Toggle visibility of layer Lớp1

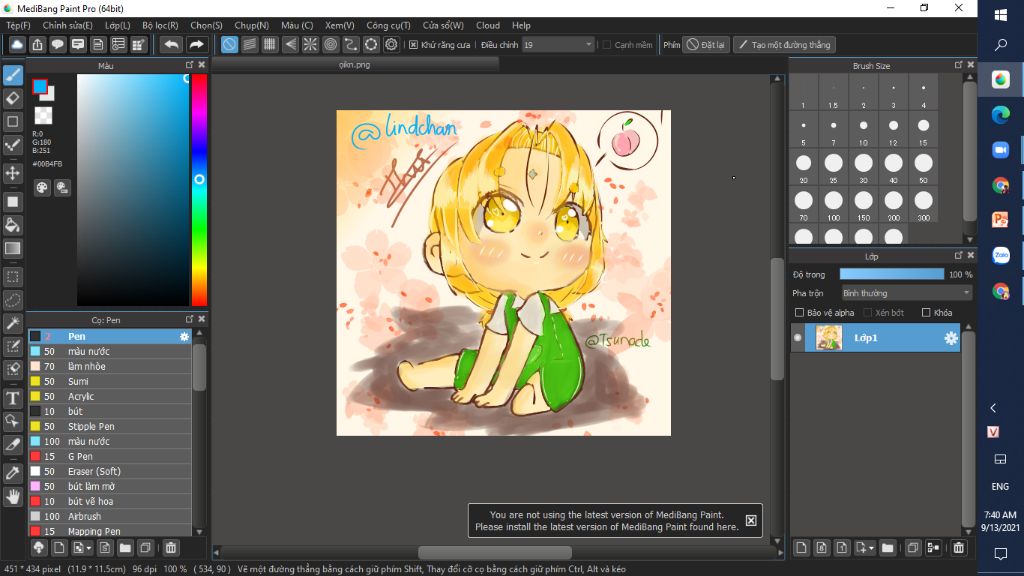[797, 338]
